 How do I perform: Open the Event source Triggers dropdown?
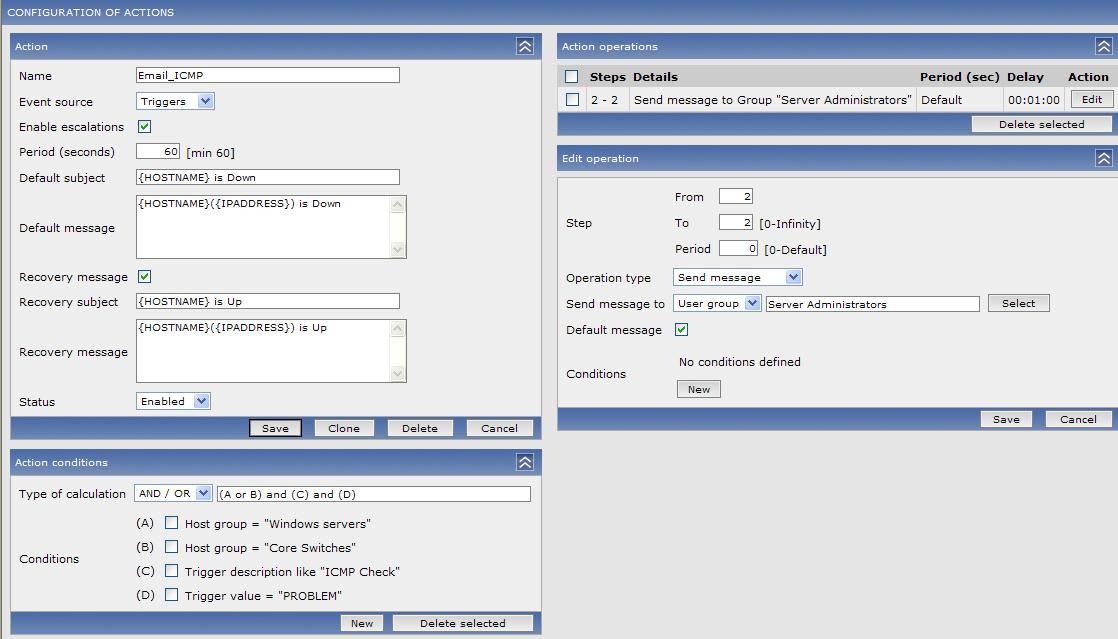(x=175, y=101)
